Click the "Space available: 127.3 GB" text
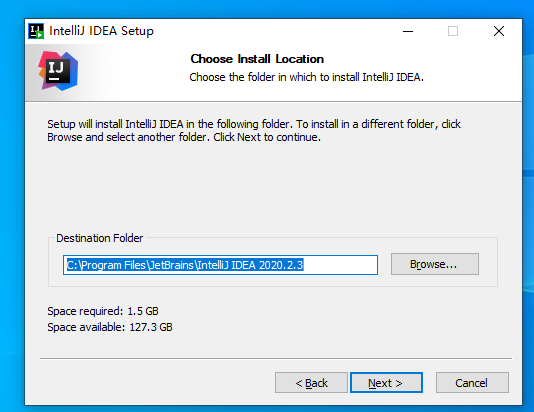Viewport: 534px width, 412px height. 110,327
